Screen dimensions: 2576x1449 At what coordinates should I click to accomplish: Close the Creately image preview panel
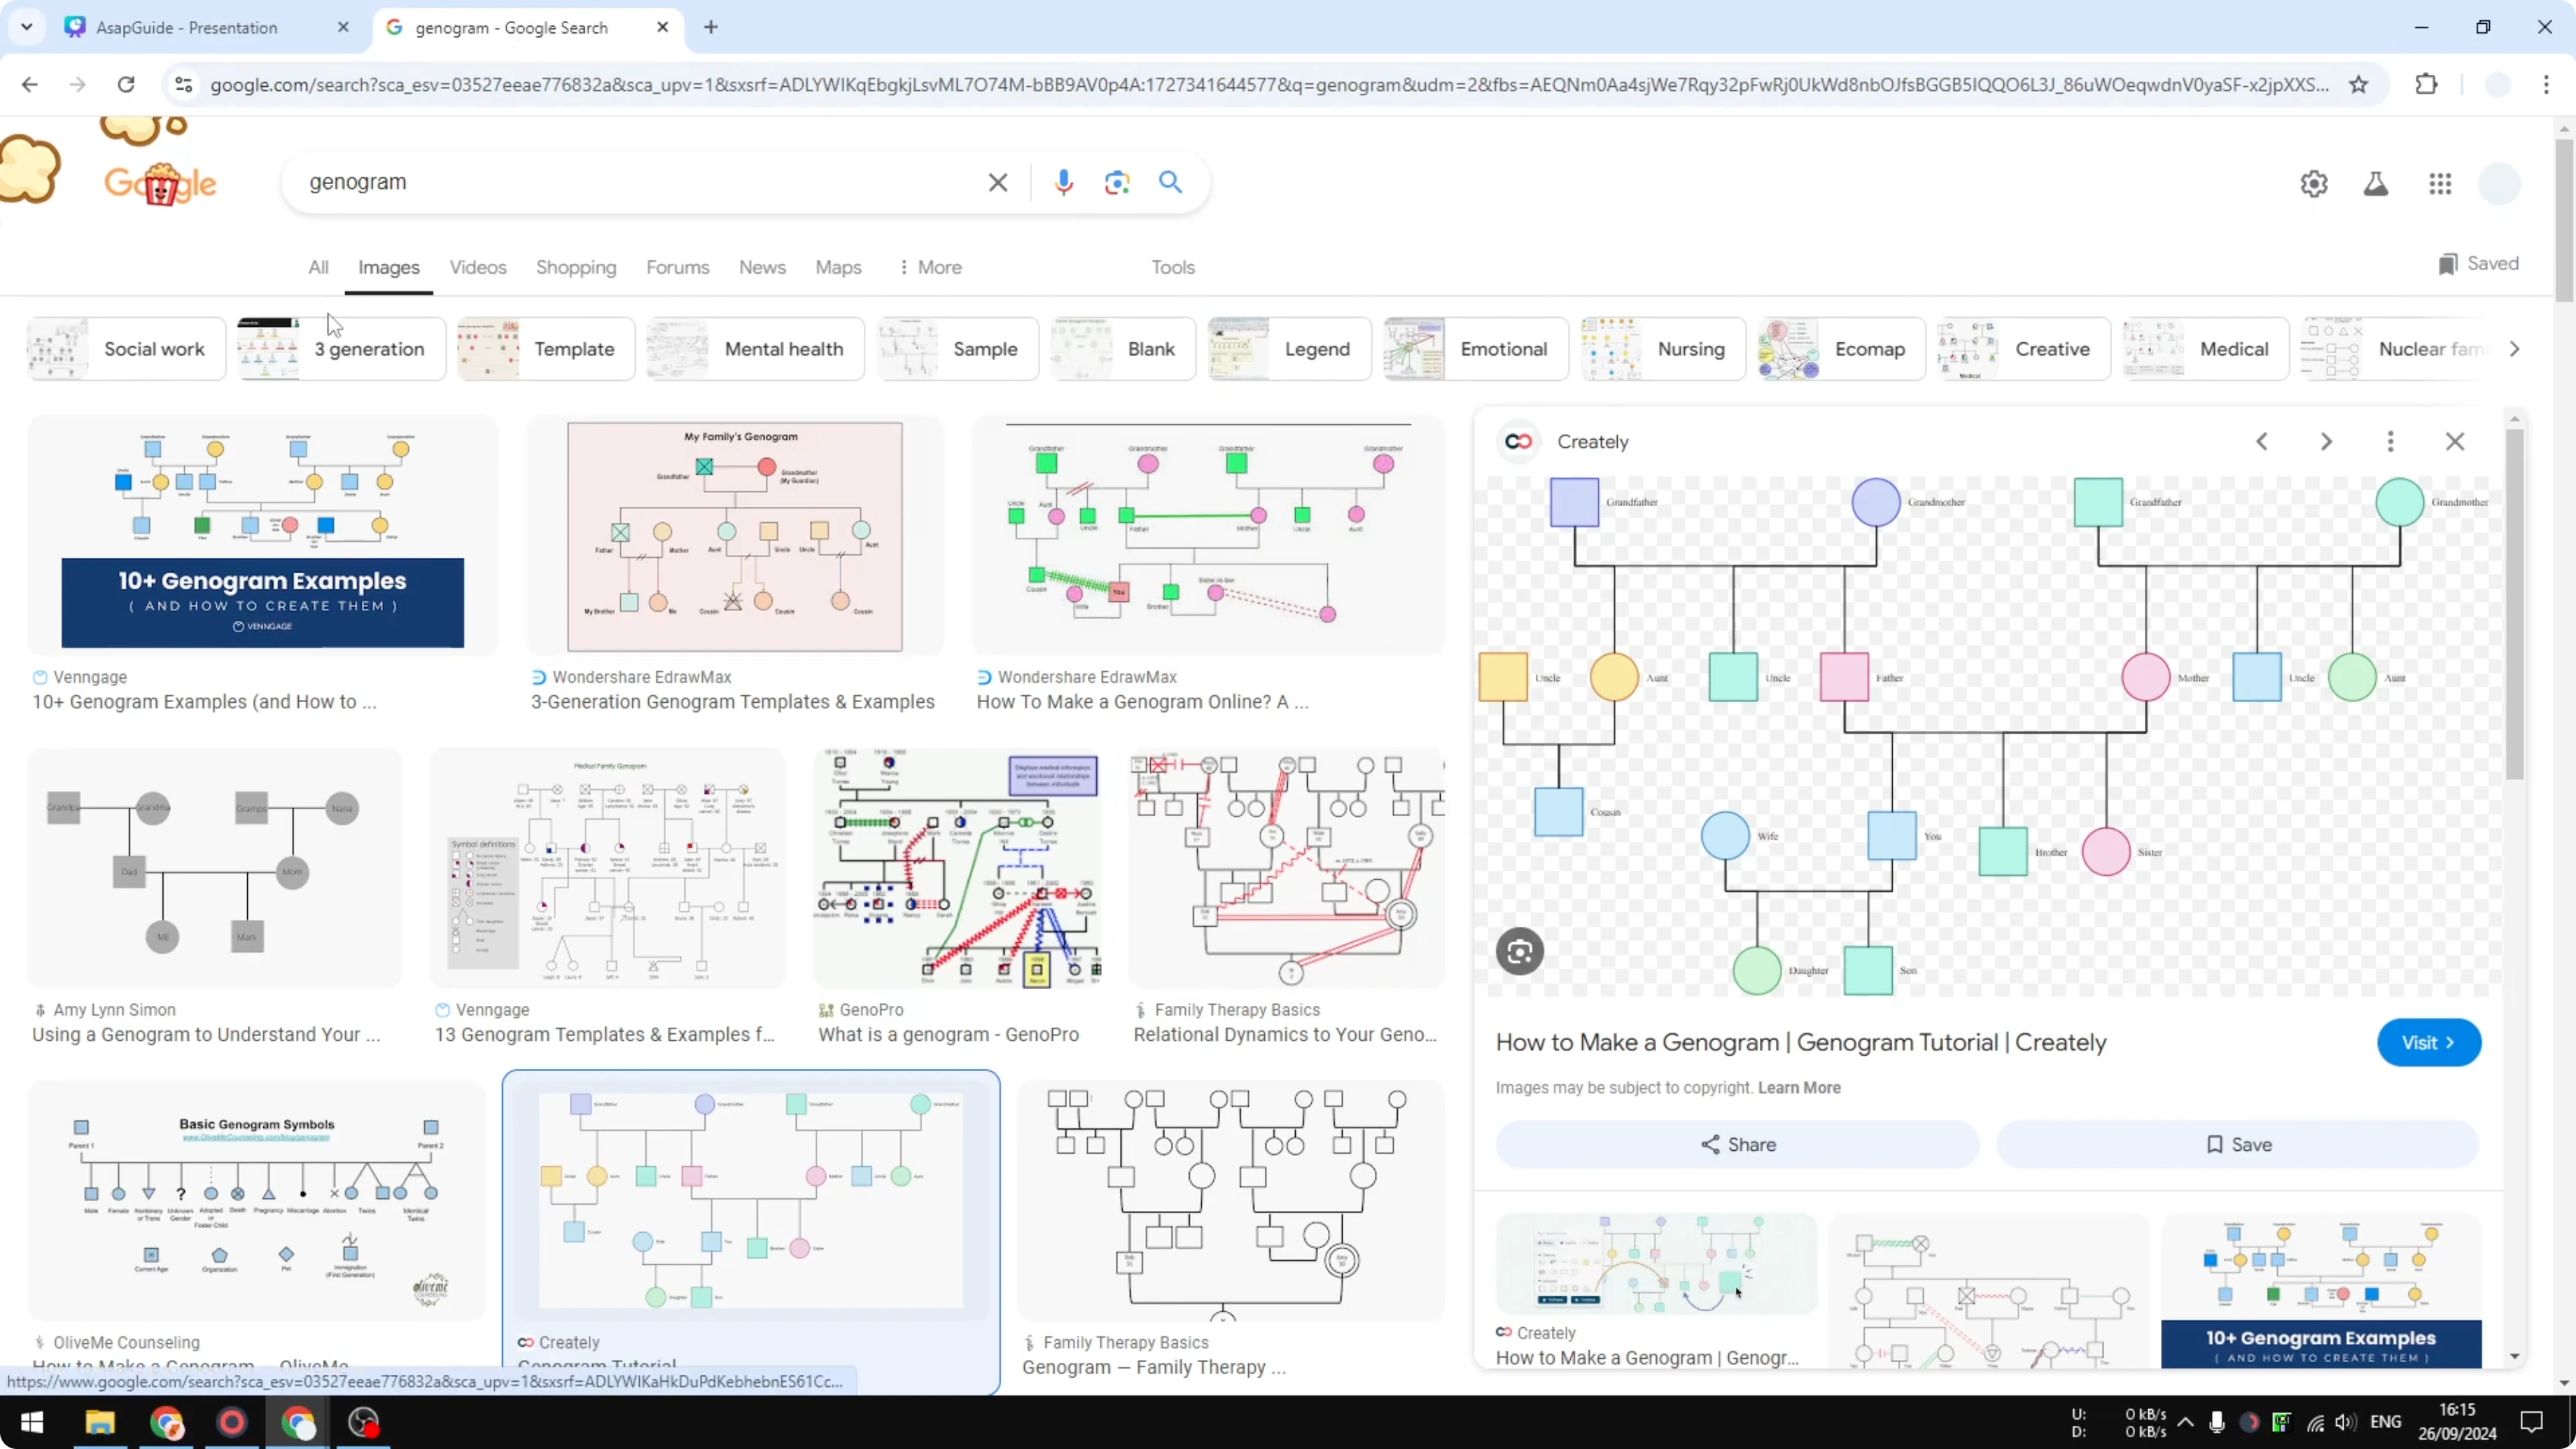point(2454,442)
